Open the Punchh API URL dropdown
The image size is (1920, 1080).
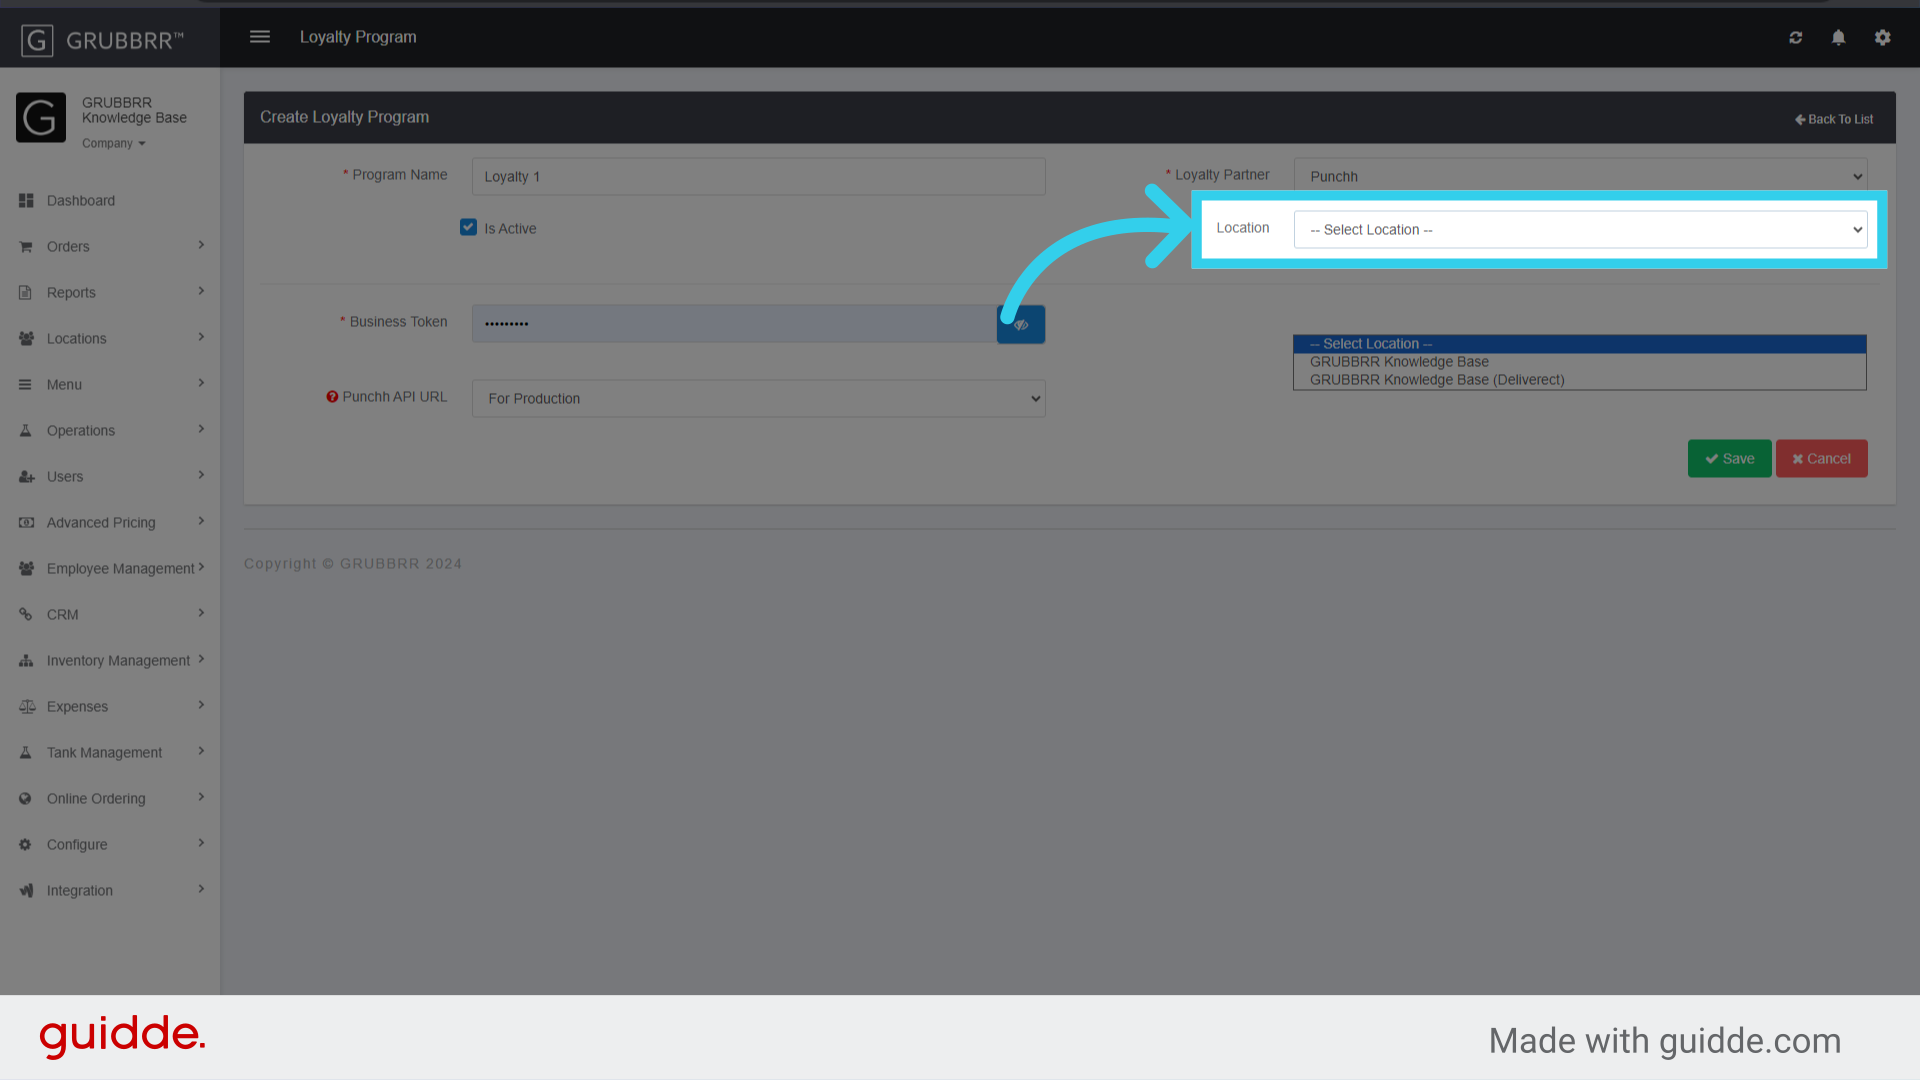click(758, 399)
